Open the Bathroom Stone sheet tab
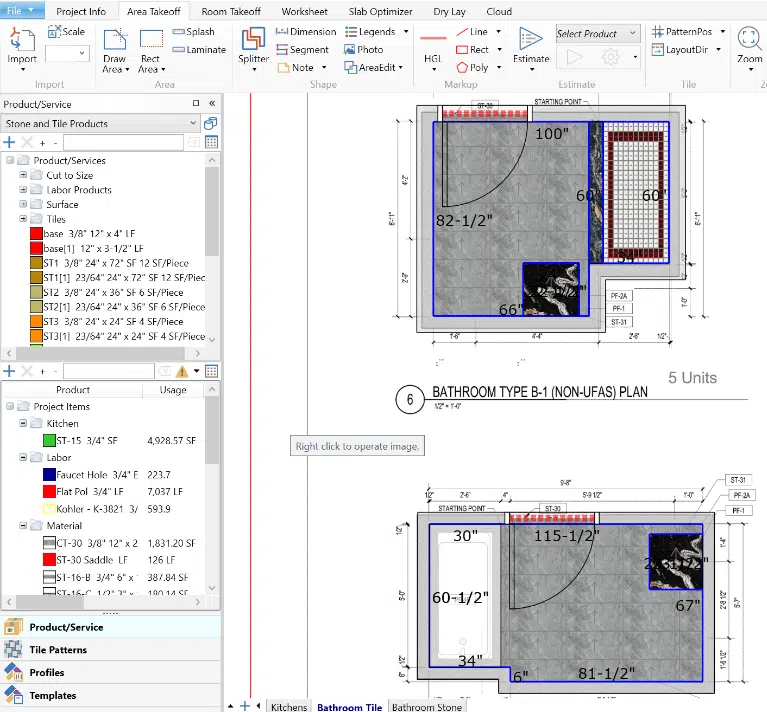 (x=426, y=707)
